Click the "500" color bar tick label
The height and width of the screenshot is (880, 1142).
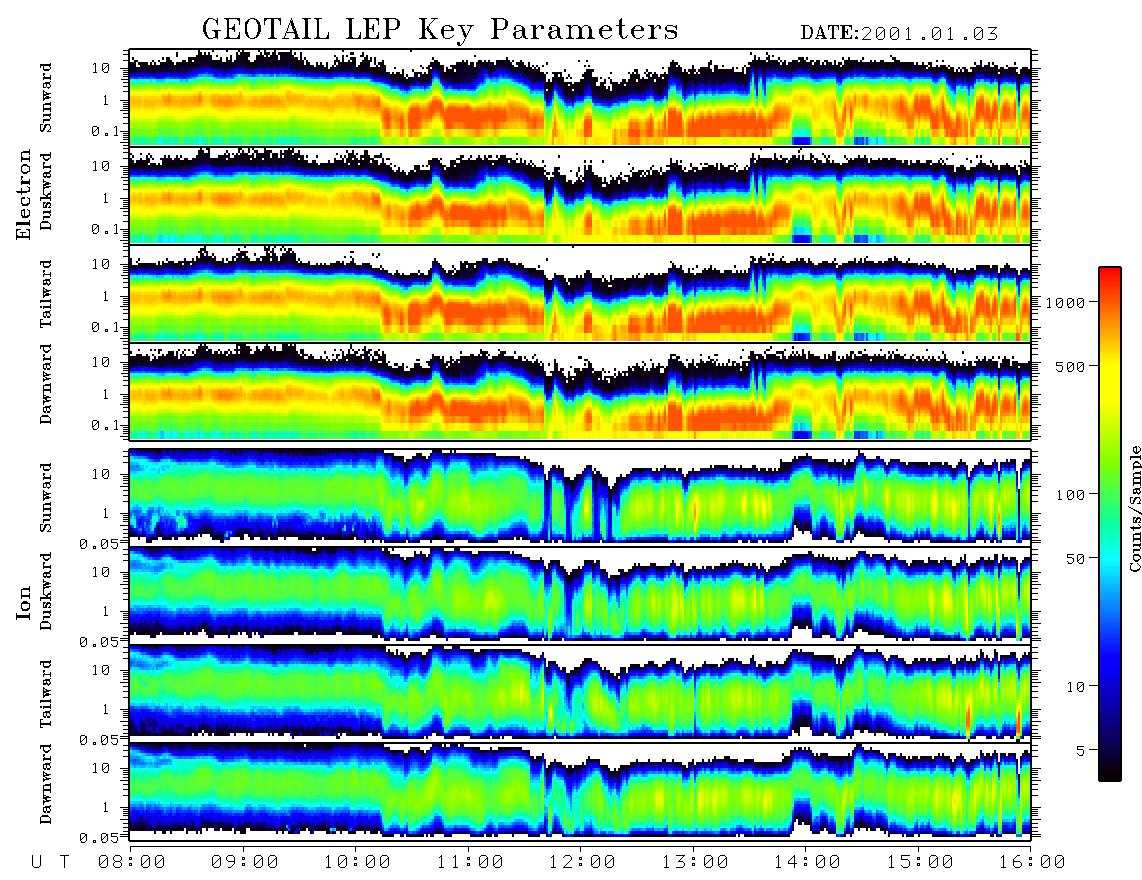[x=1071, y=366]
